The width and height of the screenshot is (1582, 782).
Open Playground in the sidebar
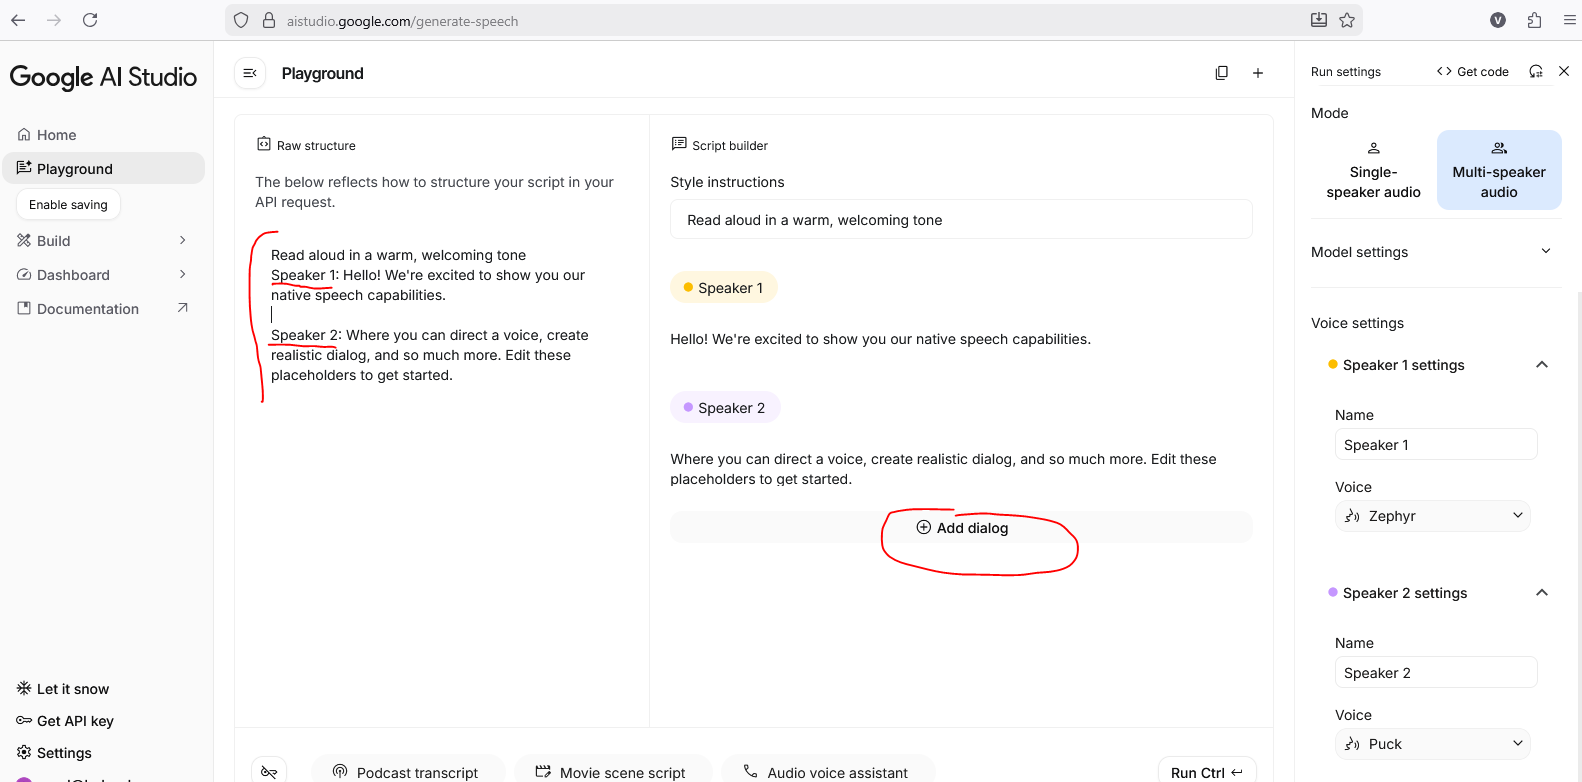pyautogui.click(x=104, y=168)
